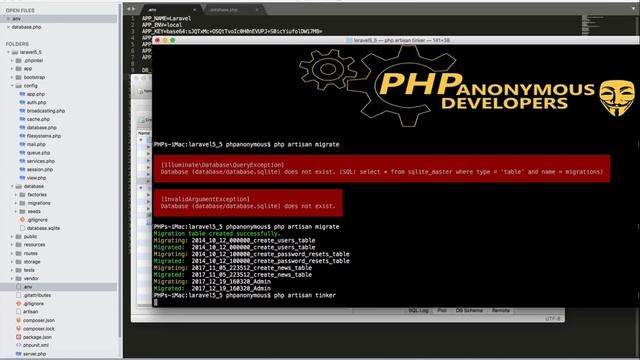Open queue.php file icon
This screenshot has width=640, height=360.
[22, 153]
